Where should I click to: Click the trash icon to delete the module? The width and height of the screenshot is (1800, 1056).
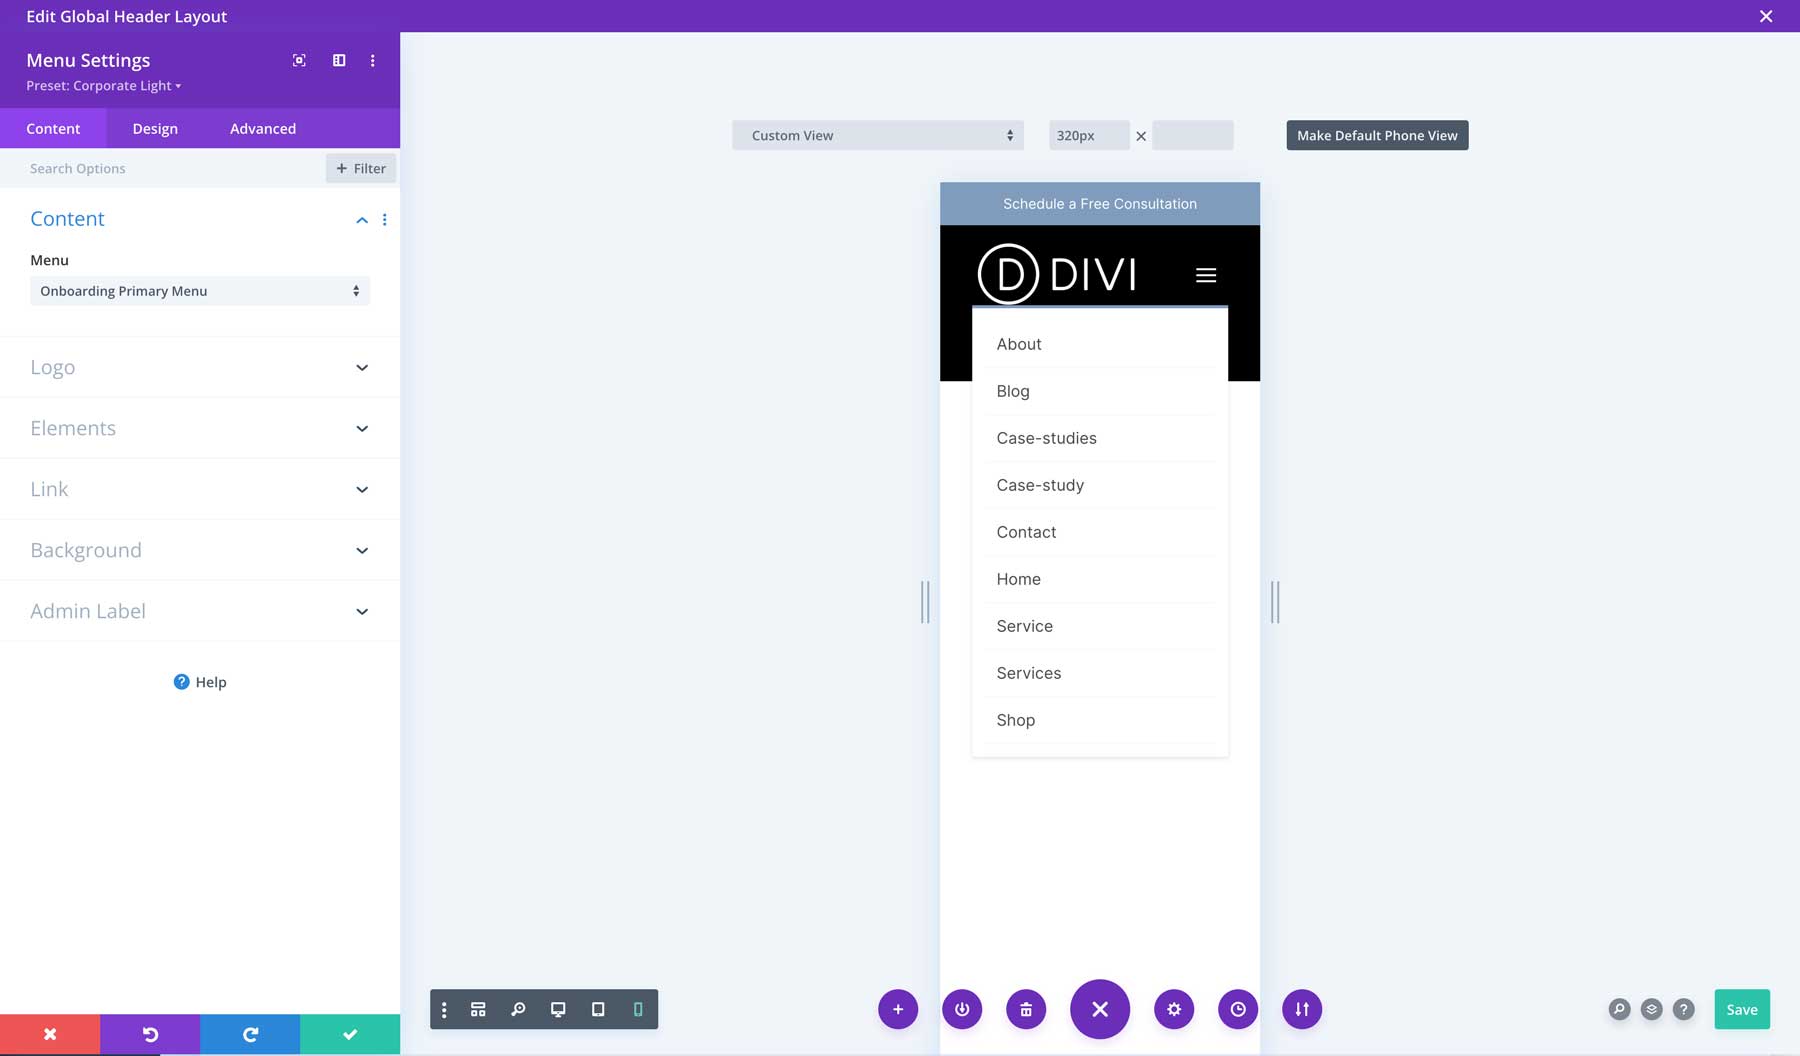pyautogui.click(x=1025, y=1009)
